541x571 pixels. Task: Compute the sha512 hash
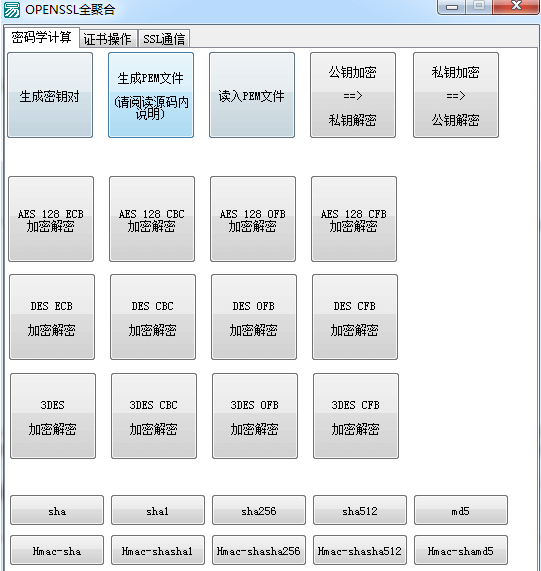click(360, 510)
